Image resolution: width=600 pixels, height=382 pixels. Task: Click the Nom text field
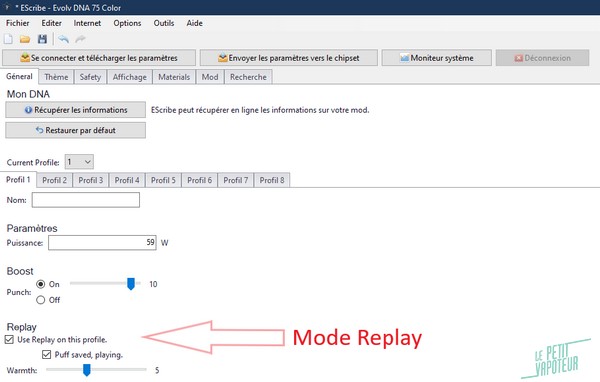click(86, 200)
